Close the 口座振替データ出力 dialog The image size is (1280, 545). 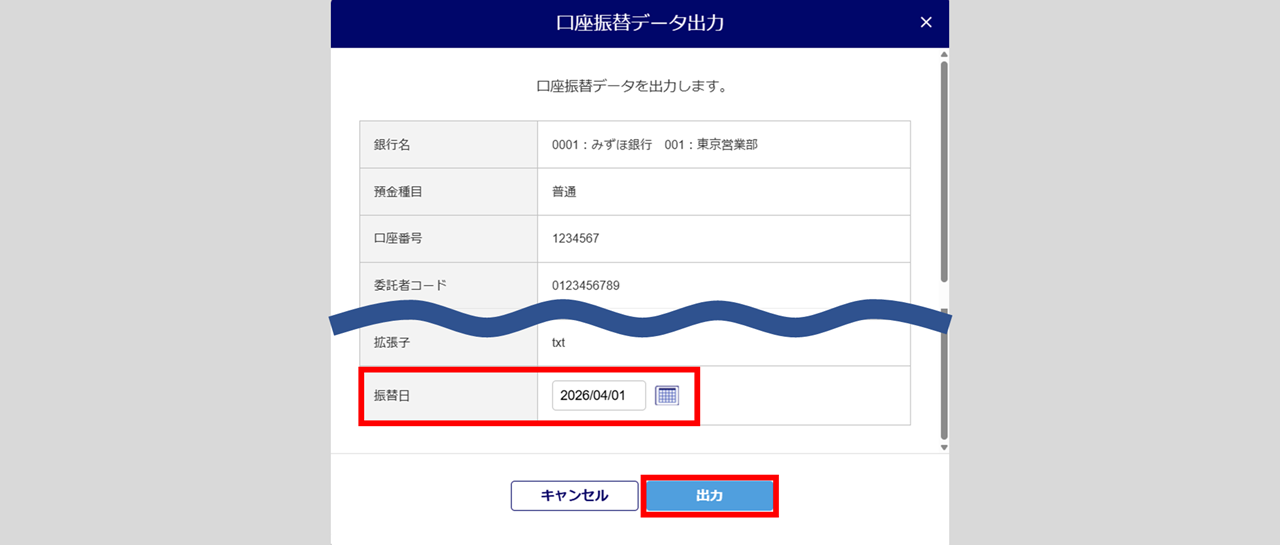point(926,23)
